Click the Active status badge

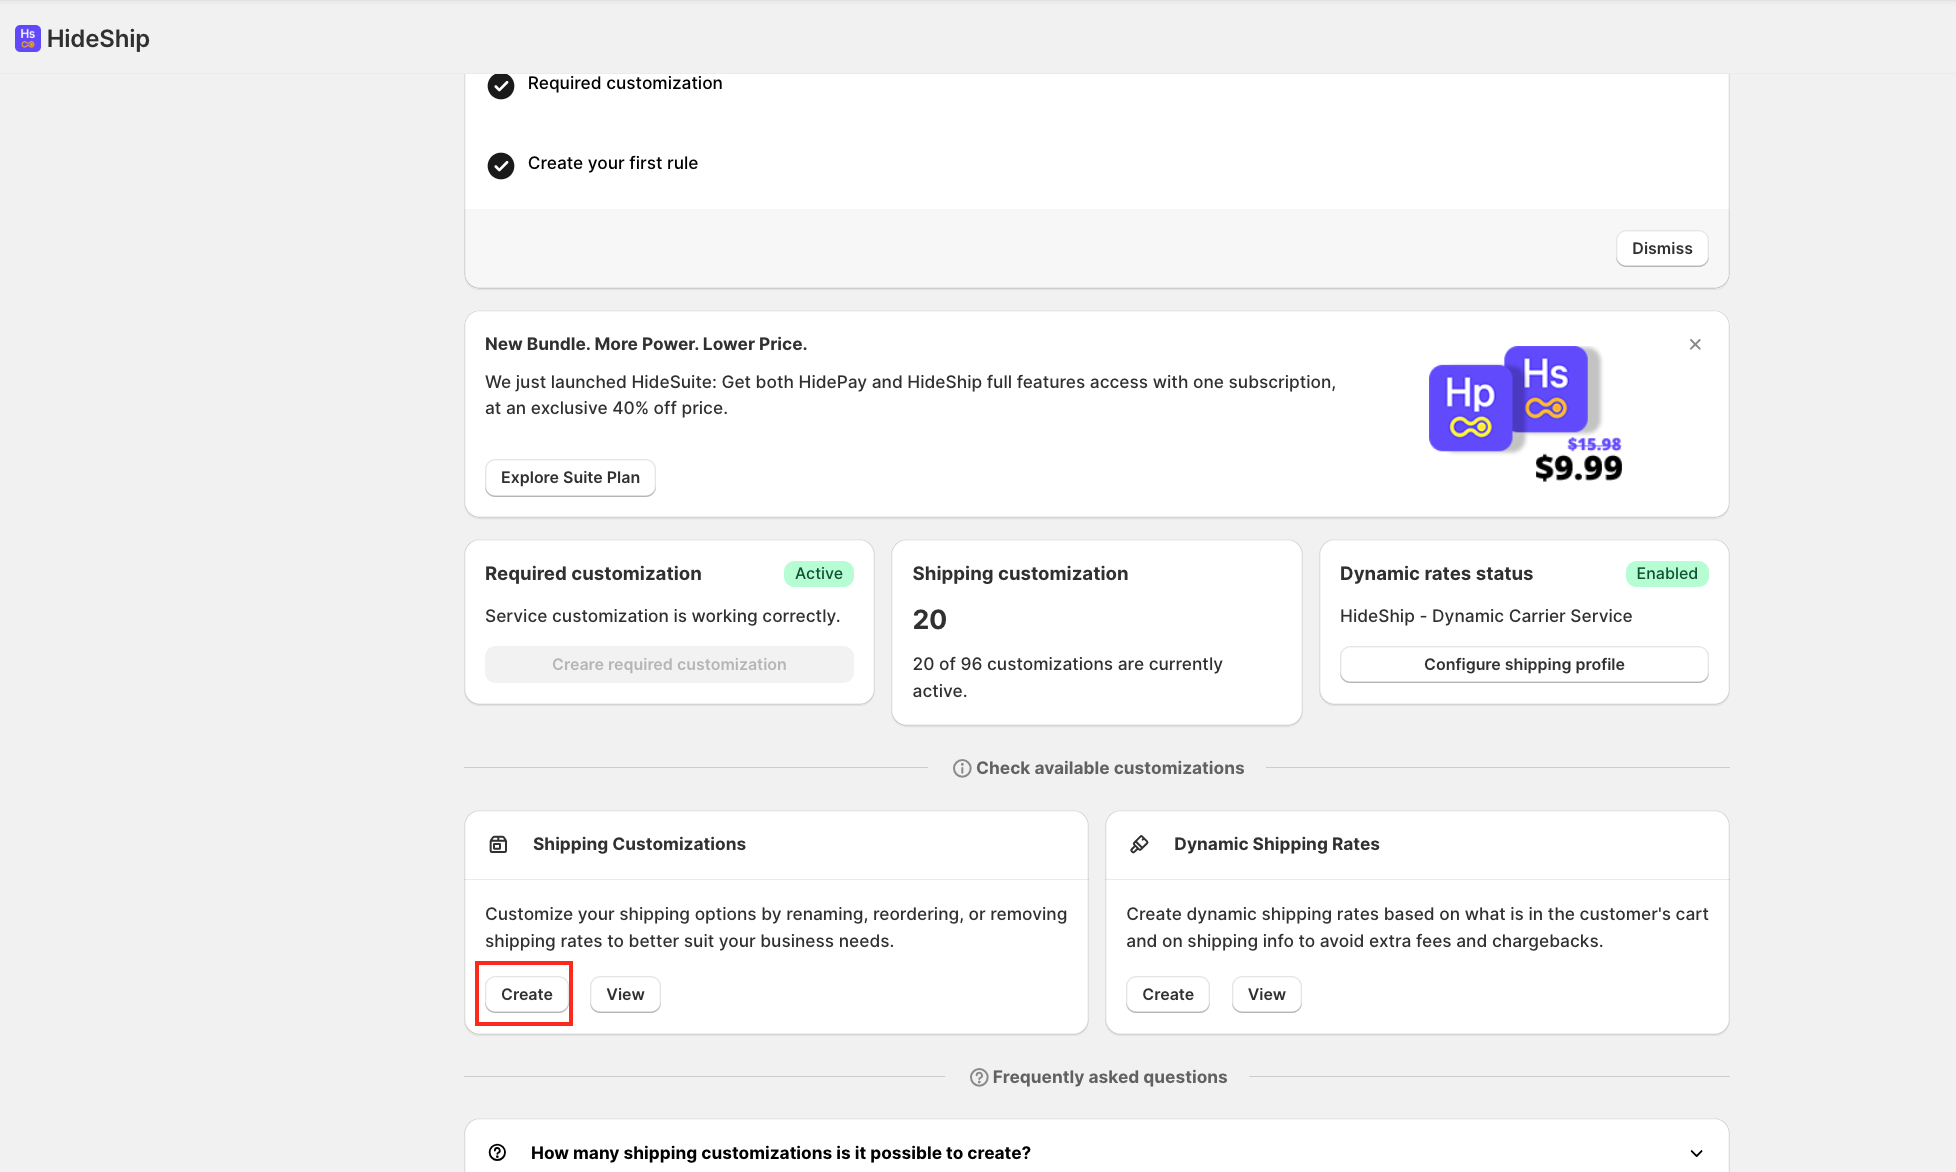coord(818,574)
